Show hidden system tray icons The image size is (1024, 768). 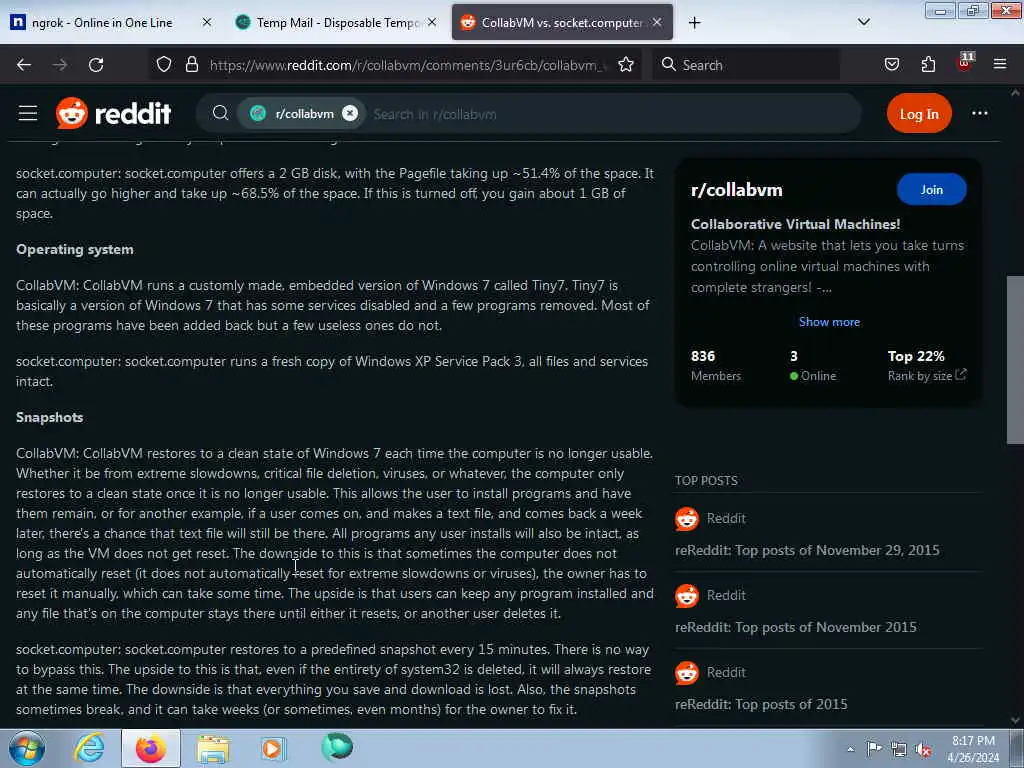point(850,749)
